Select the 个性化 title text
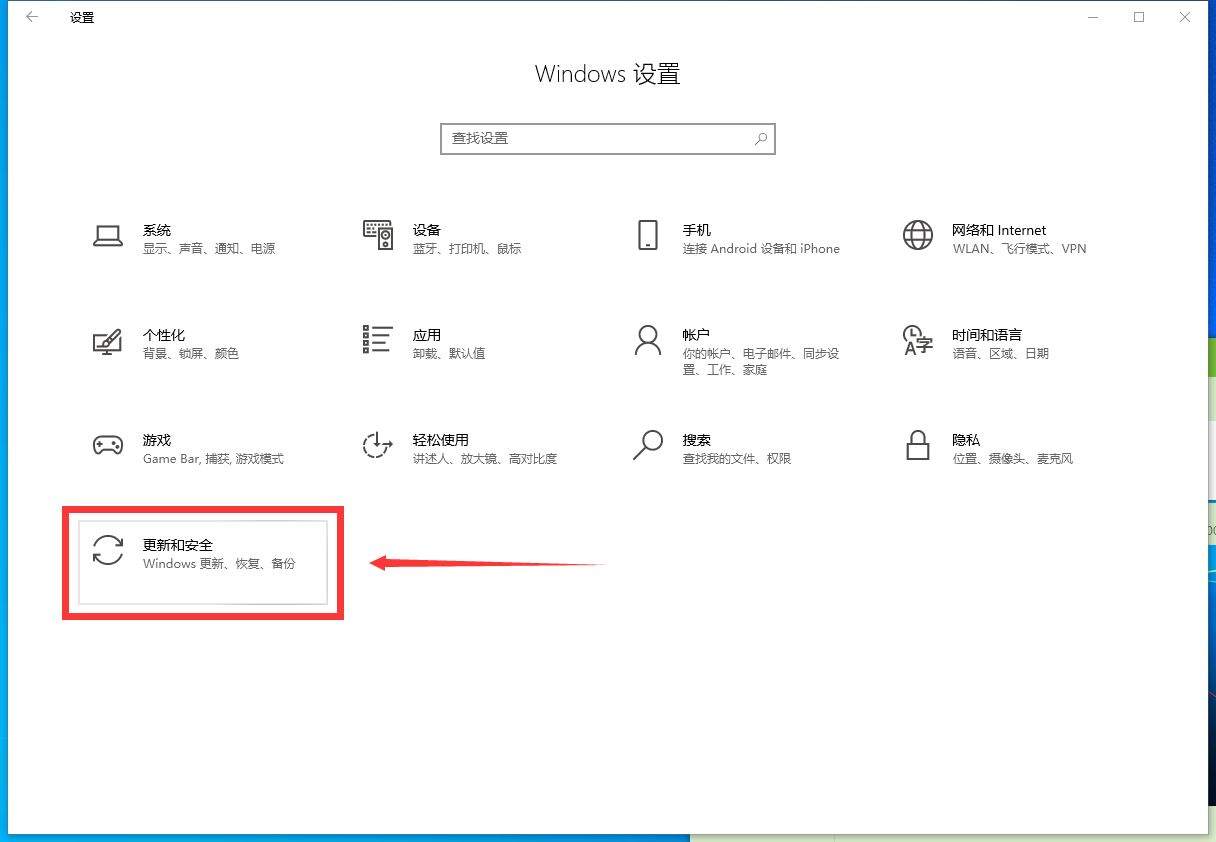The image size is (1216, 842). coord(164,335)
